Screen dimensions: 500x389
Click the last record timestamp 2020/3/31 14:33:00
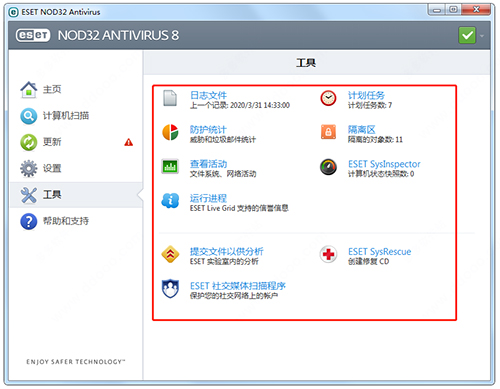(x=260, y=106)
